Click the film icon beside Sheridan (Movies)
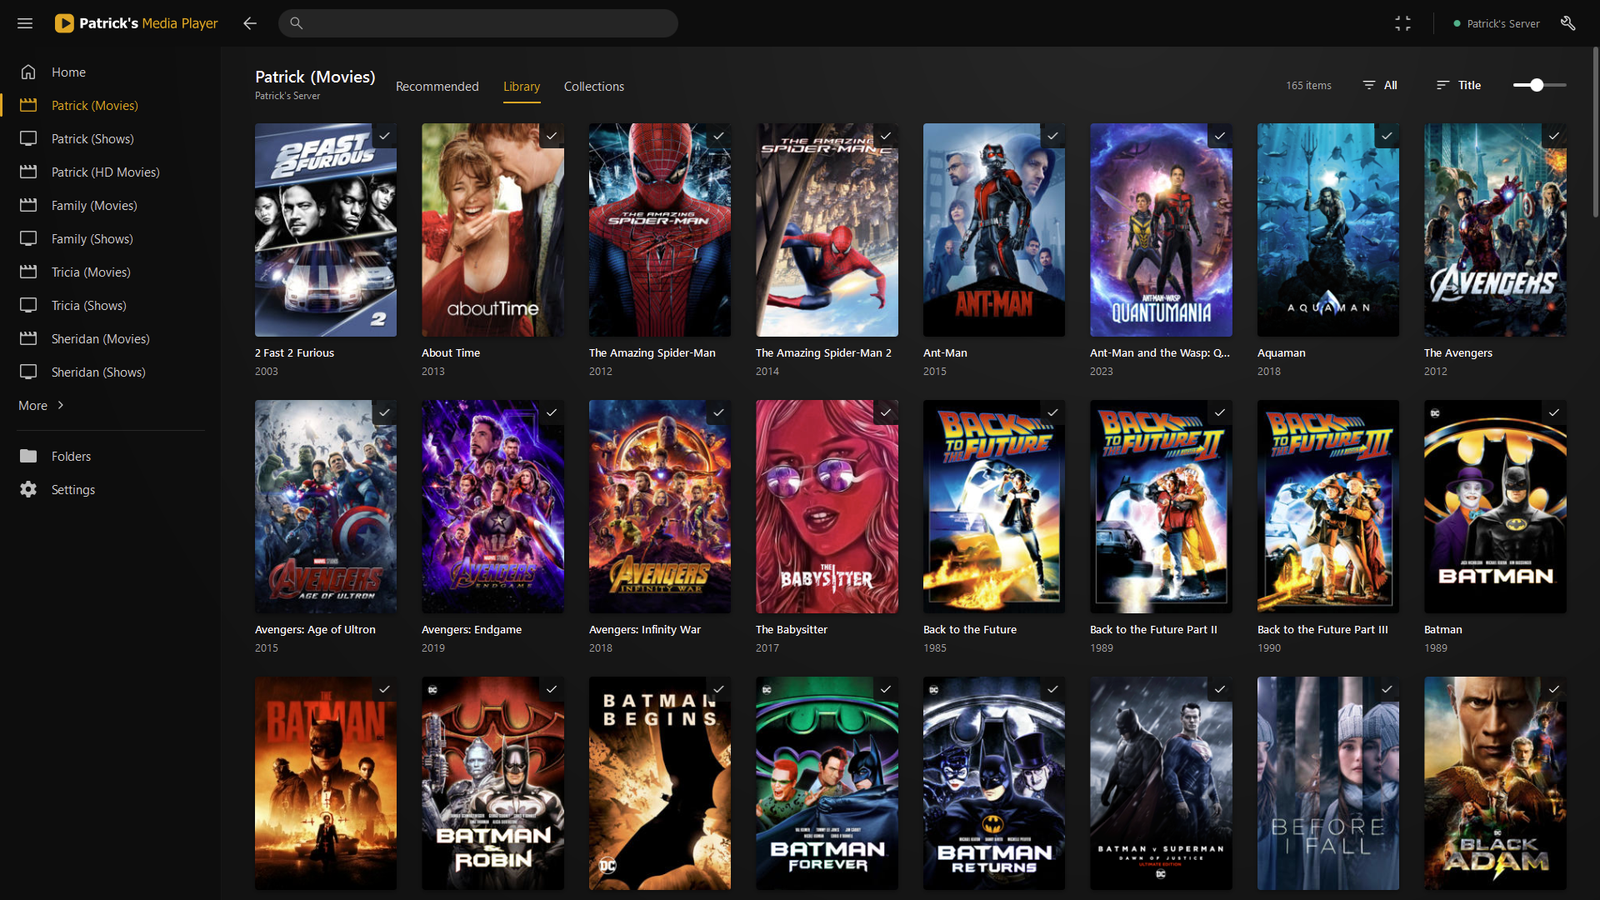The height and width of the screenshot is (900, 1600). (x=29, y=339)
